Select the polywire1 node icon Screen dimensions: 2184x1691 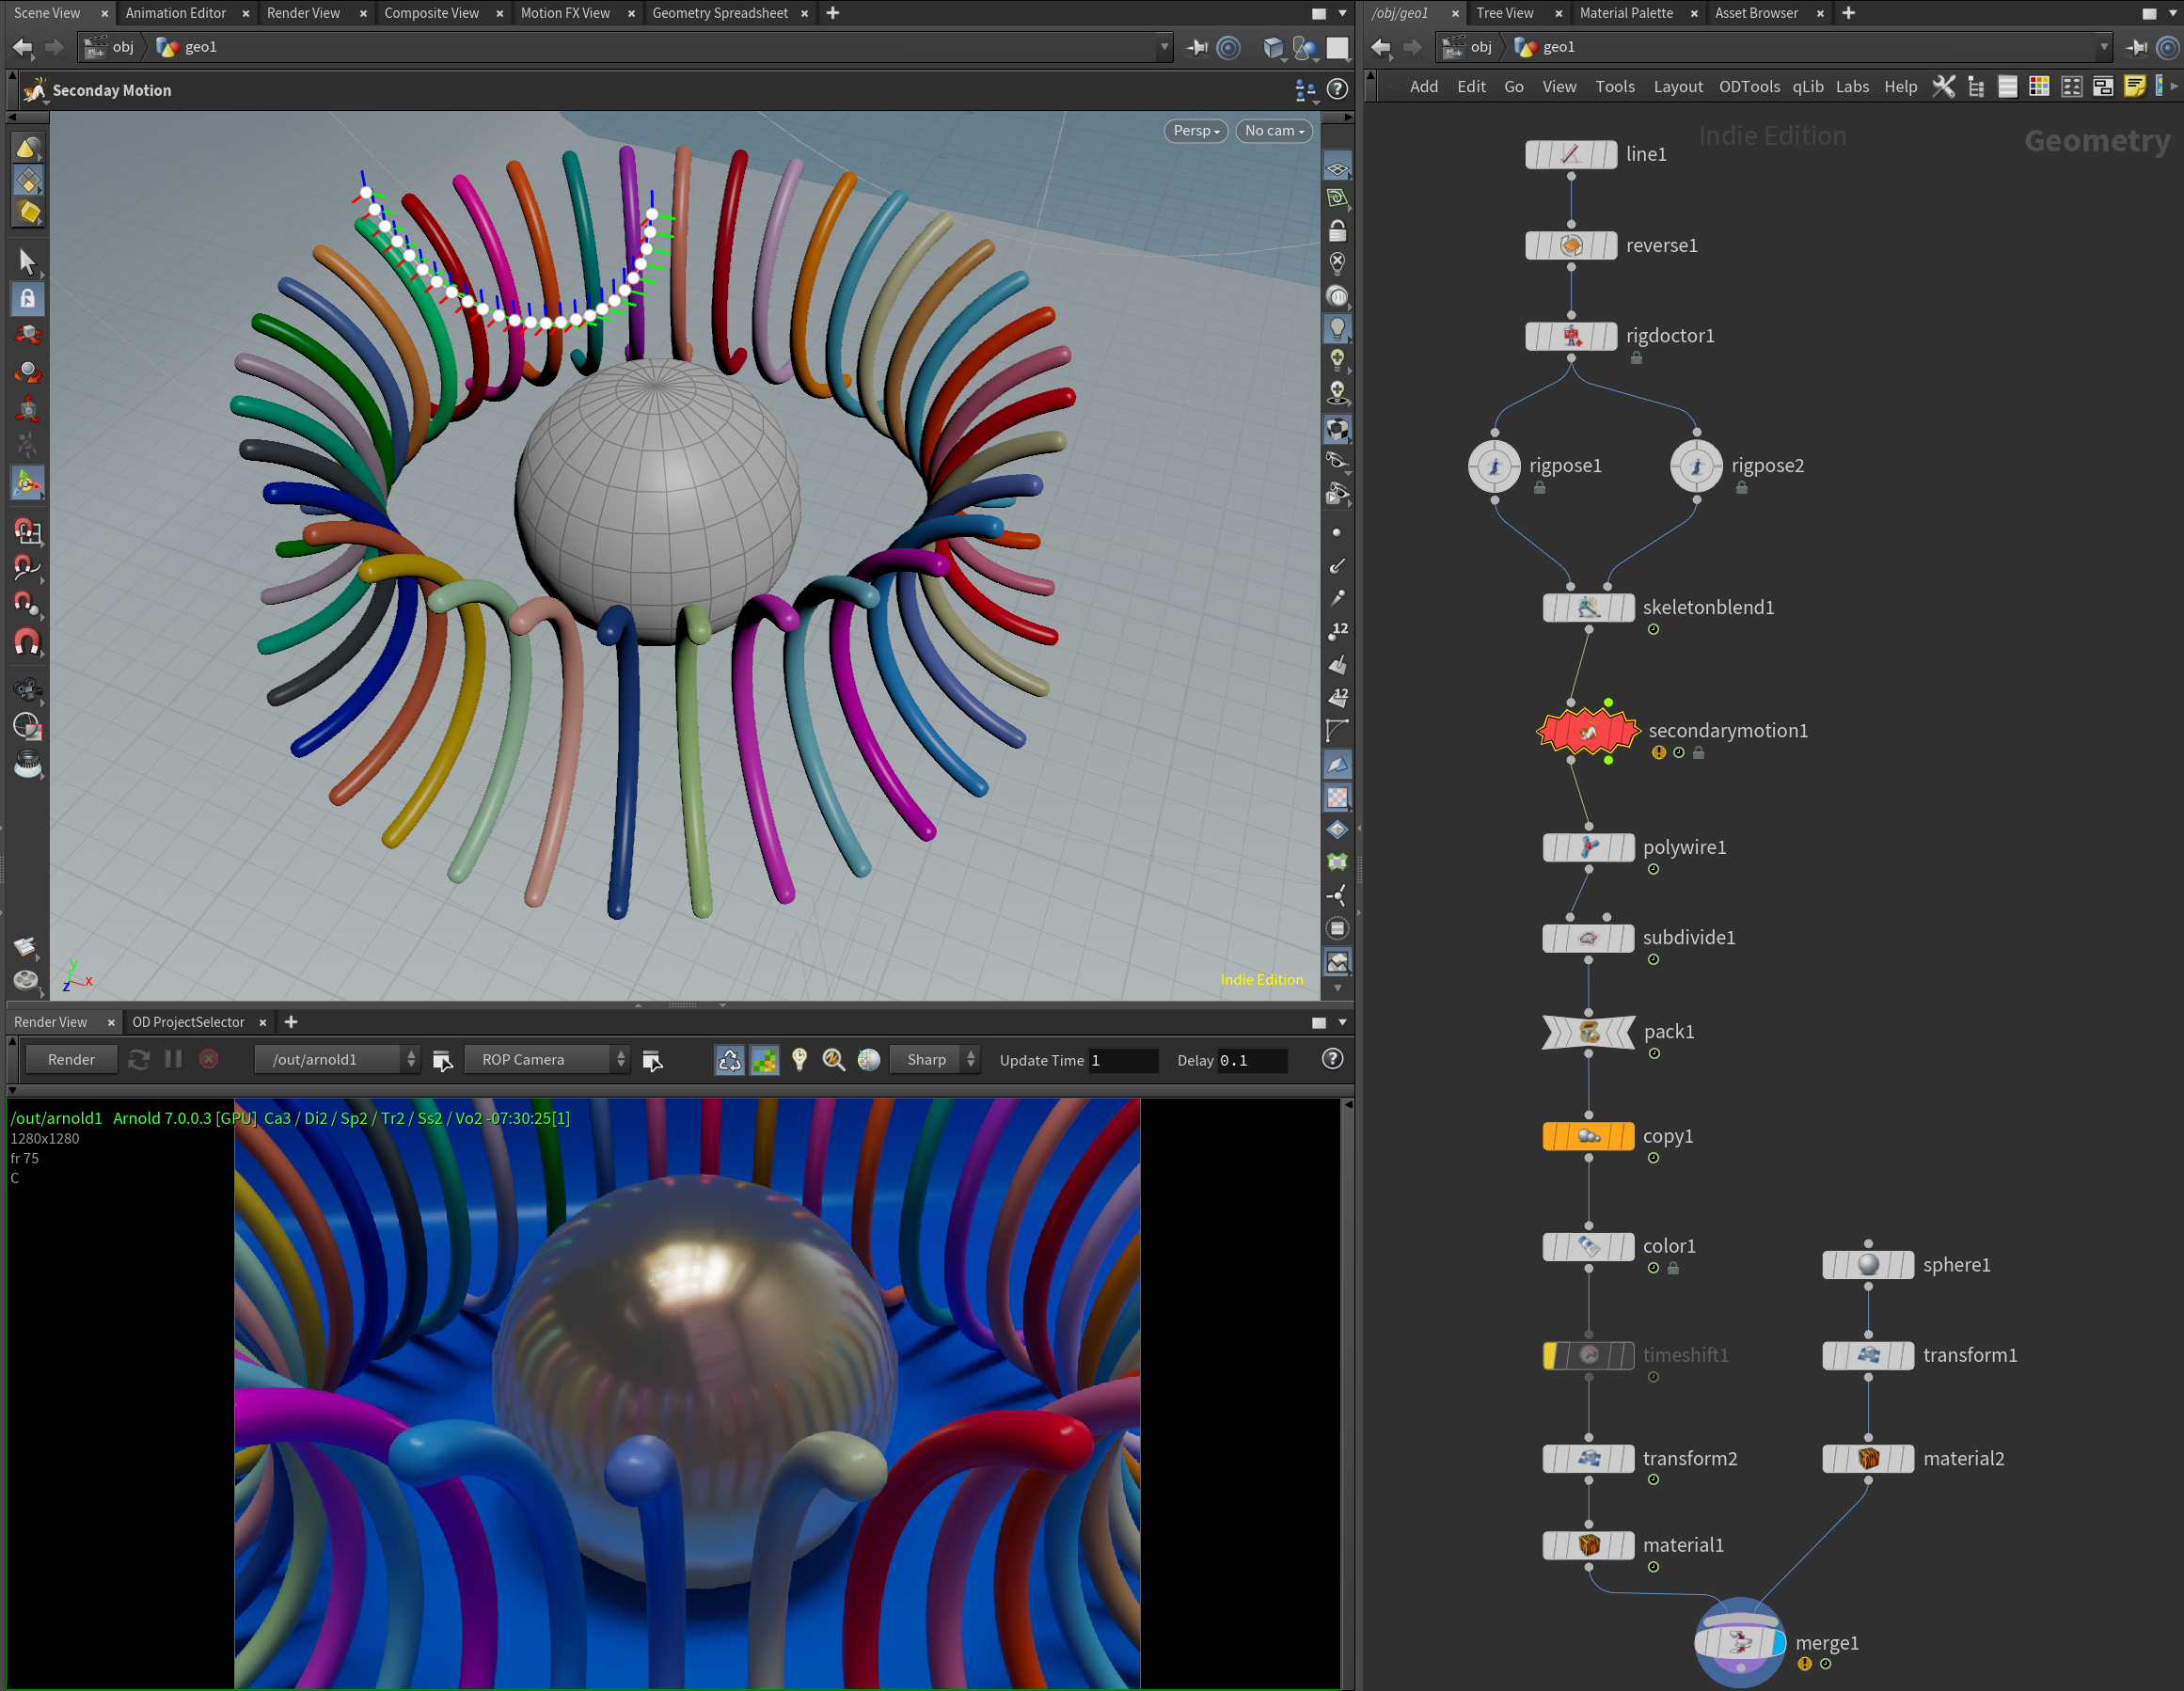pos(1588,847)
